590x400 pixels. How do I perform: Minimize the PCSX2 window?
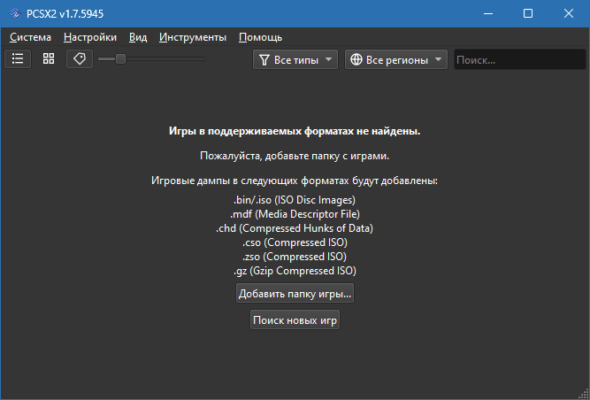tap(488, 14)
